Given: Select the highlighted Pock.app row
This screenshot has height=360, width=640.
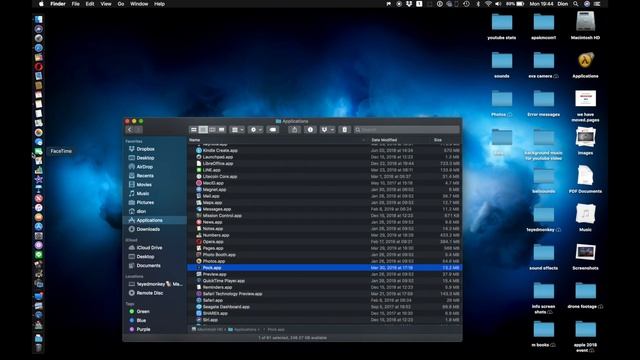Looking at the screenshot, I should [324, 268].
